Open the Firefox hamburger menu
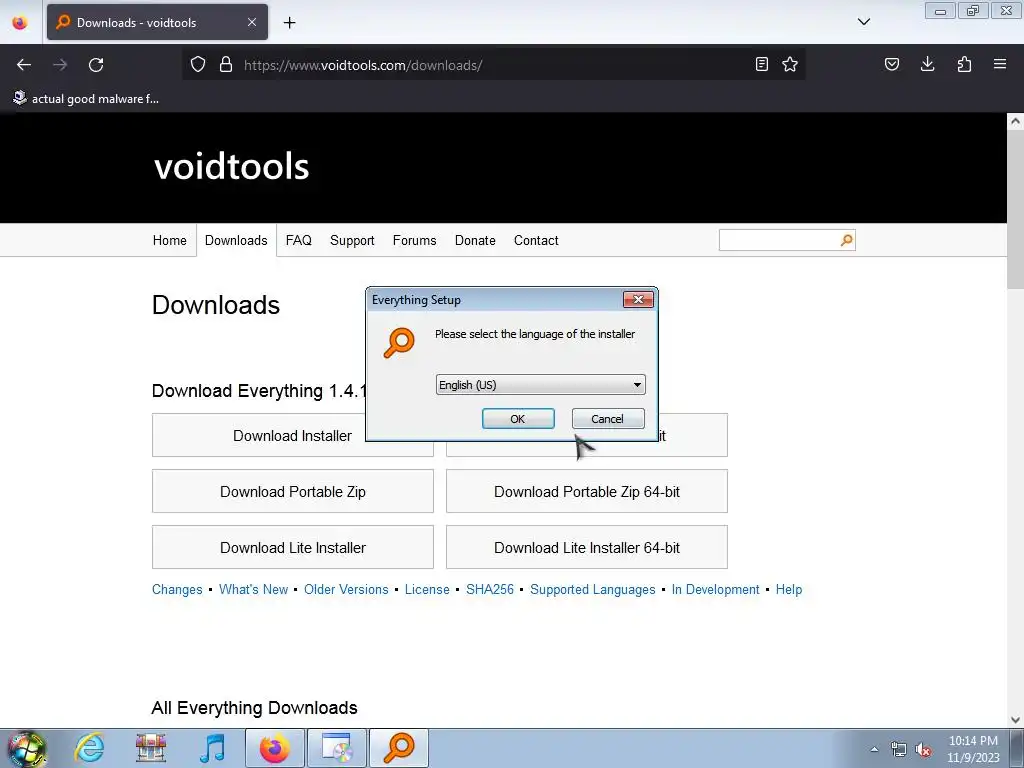 [x=1000, y=64]
